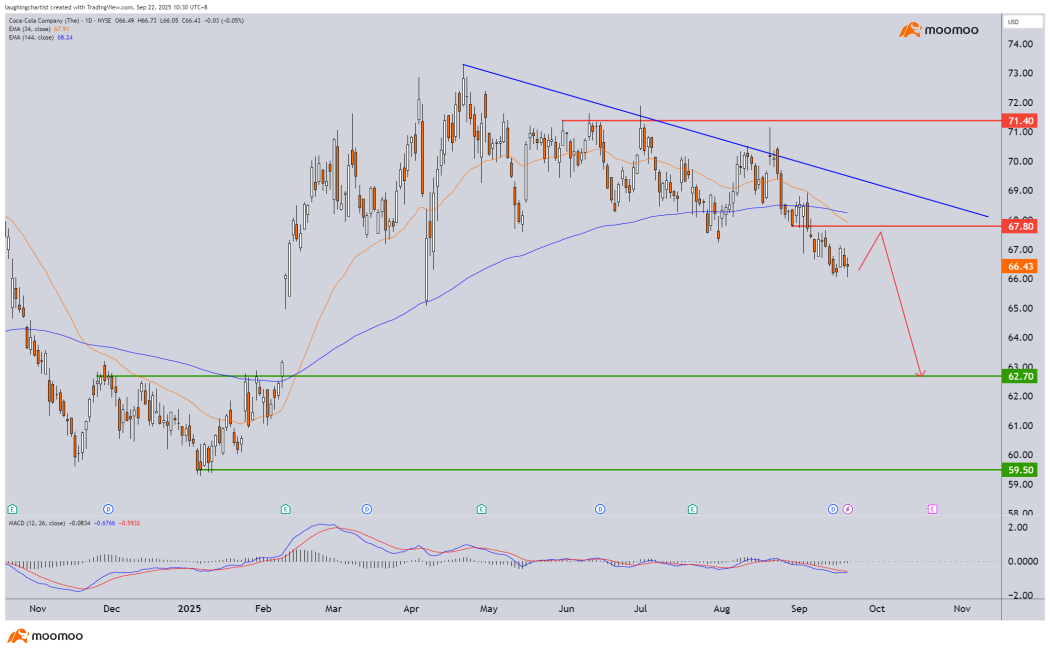The height and width of the screenshot is (650, 1050).
Task: Select the EMA (34, close) indicator legend
Action: click(30, 29)
